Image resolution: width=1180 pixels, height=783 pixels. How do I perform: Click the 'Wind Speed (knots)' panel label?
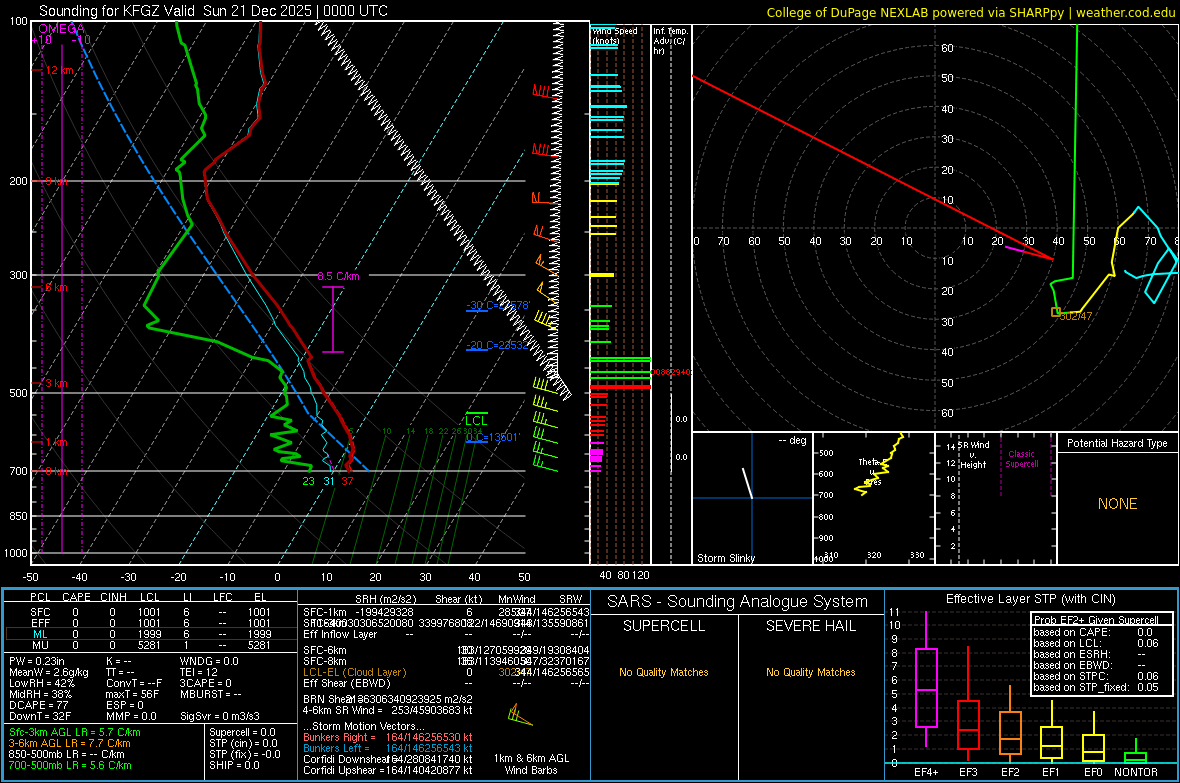click(x=614, y=35)
